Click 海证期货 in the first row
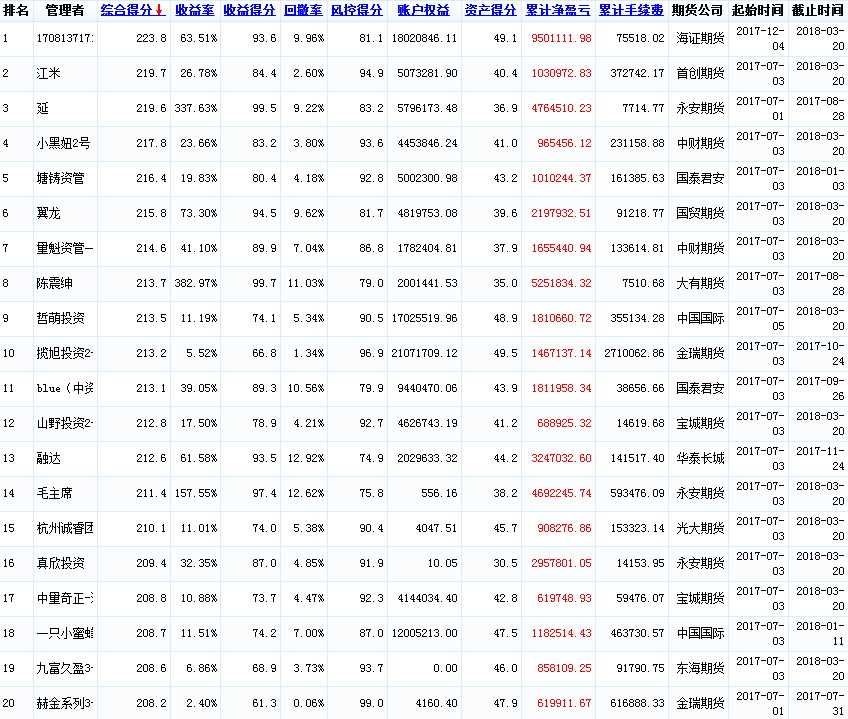 (x=699, y=38)
